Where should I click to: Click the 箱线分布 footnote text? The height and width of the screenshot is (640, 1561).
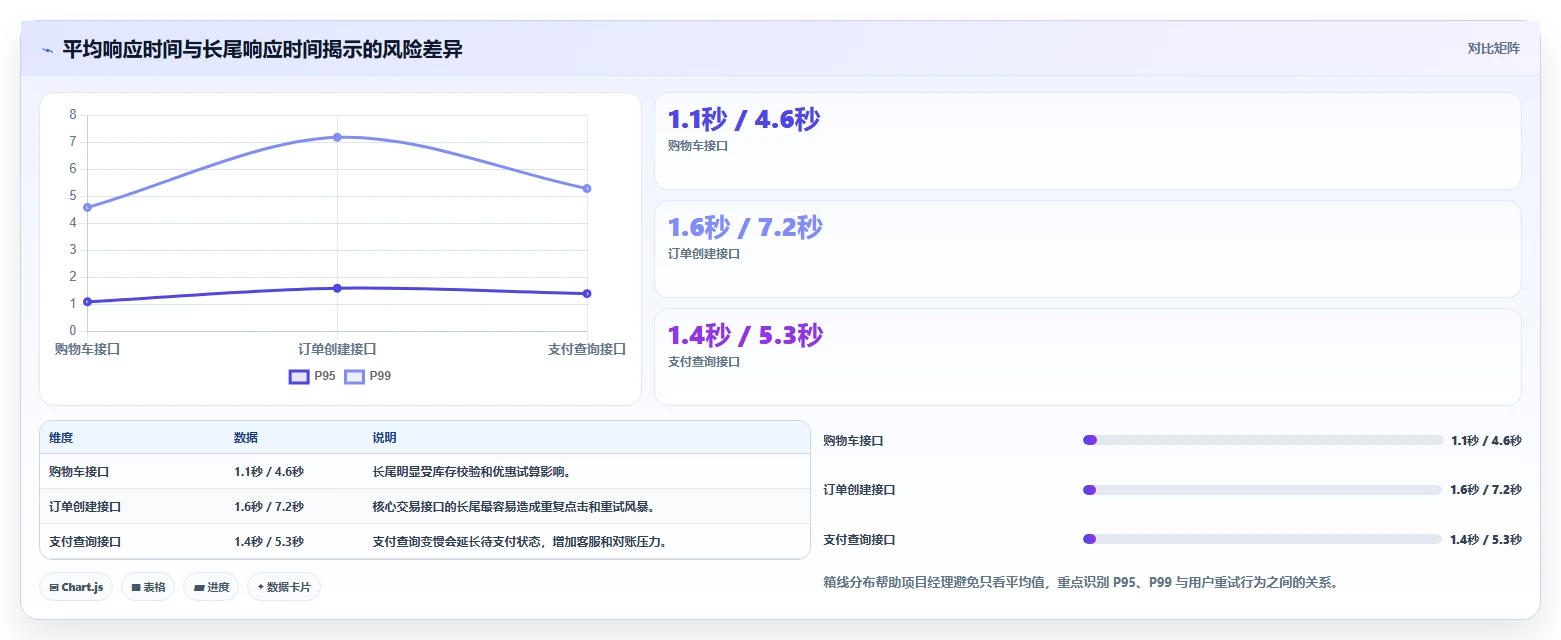[1081, 582]
